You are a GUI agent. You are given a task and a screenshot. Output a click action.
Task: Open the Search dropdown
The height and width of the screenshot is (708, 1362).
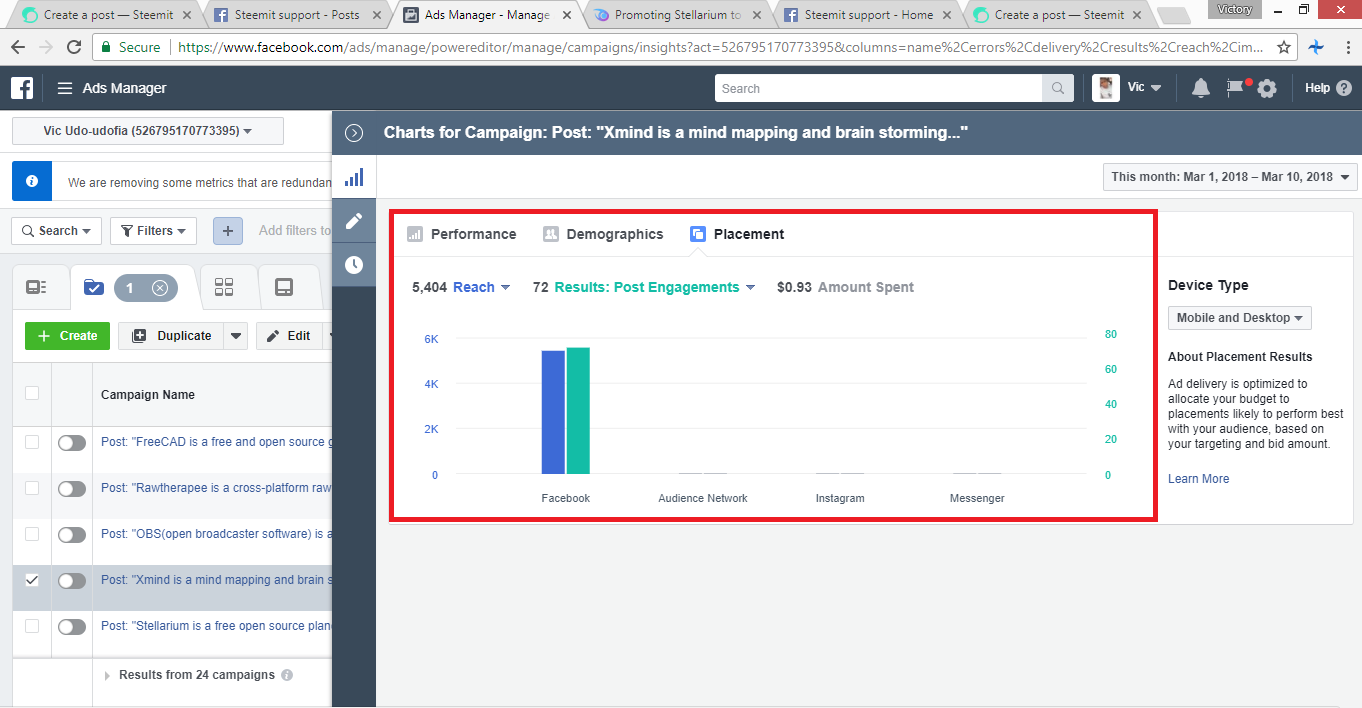(56, 231)
